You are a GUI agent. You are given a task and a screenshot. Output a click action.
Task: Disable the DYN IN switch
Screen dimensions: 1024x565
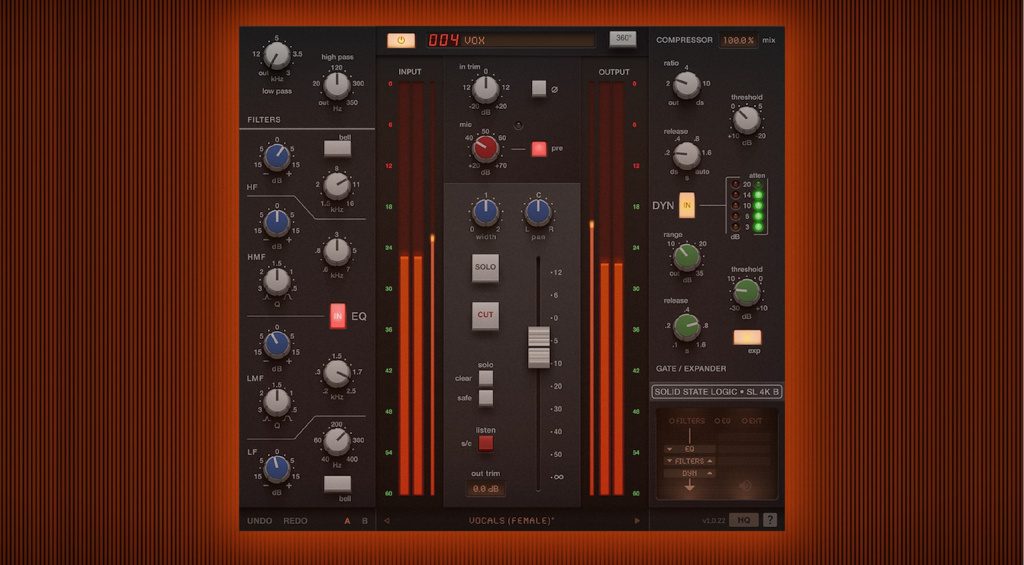687,205
